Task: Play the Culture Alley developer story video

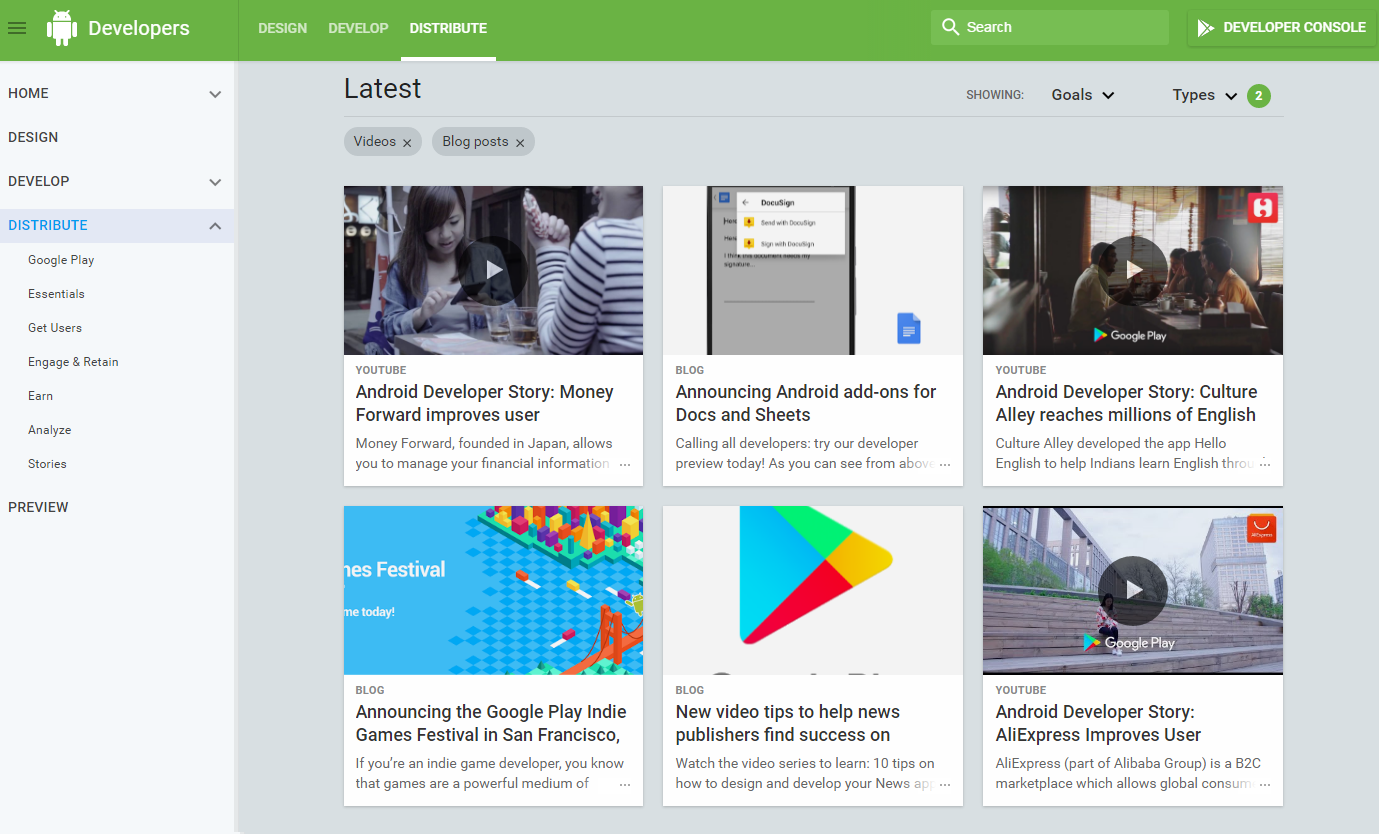Action: pos(1132,269)
